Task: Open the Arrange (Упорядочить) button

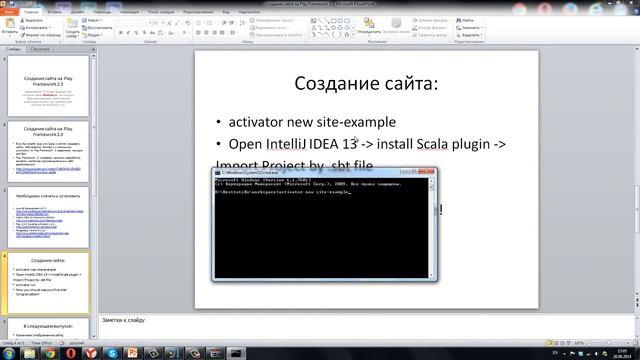Action: tap(369, 26)
